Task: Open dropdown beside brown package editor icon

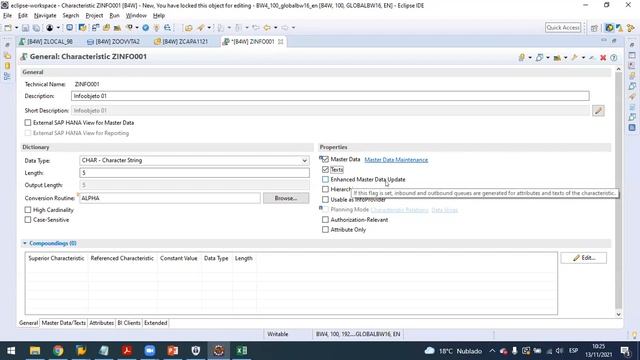Action: point(565,58)
